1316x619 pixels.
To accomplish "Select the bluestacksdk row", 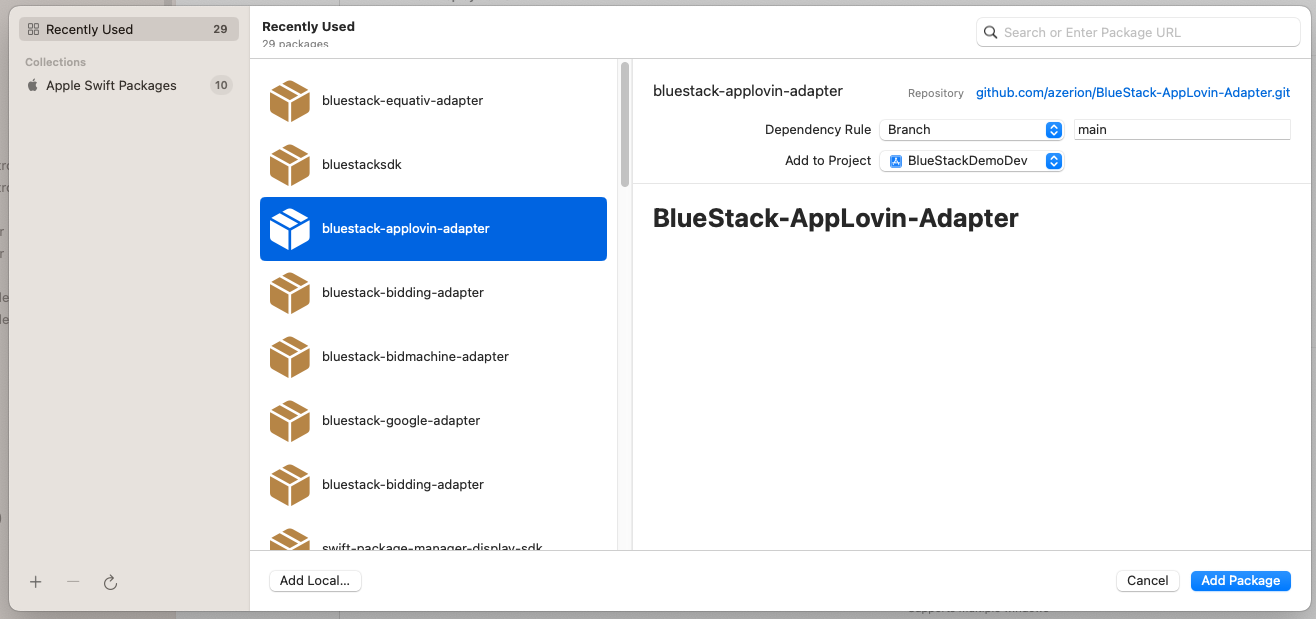I will [433, 165].
